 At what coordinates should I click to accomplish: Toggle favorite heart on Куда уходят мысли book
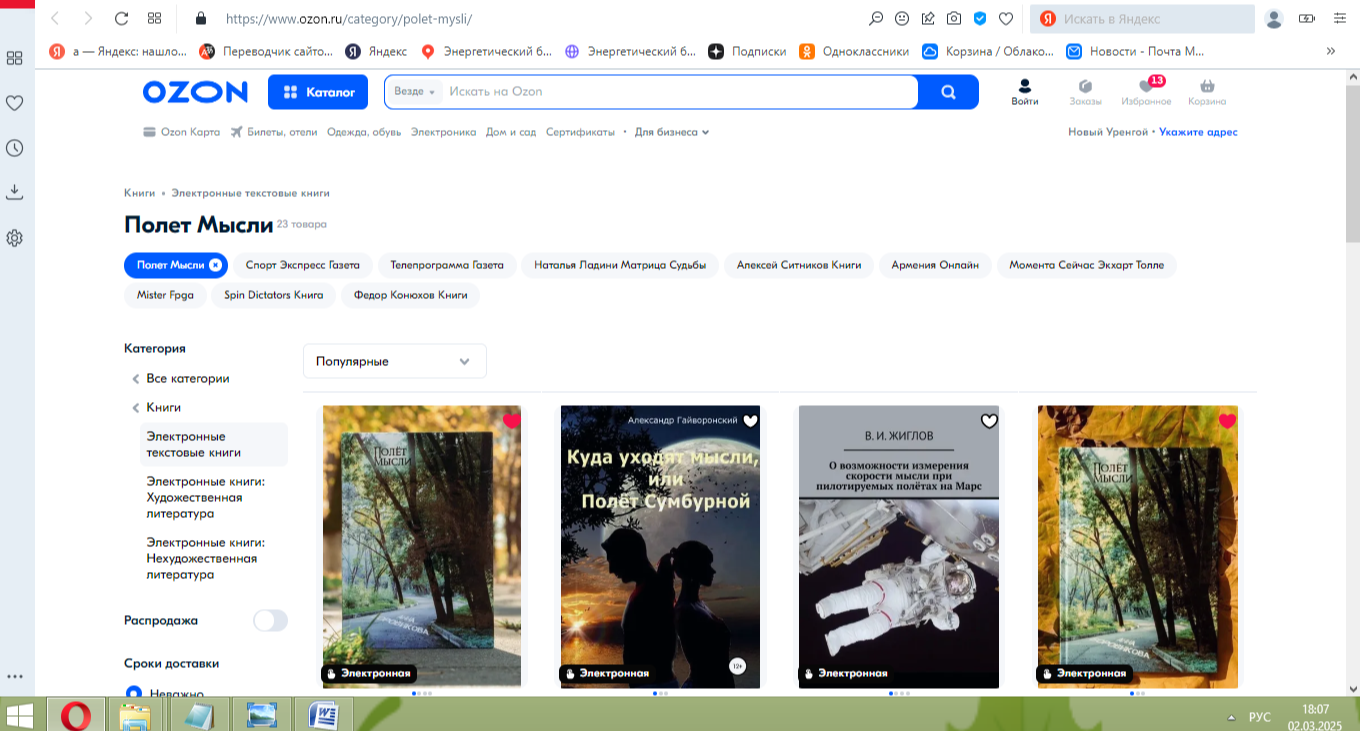pos(750,421)
